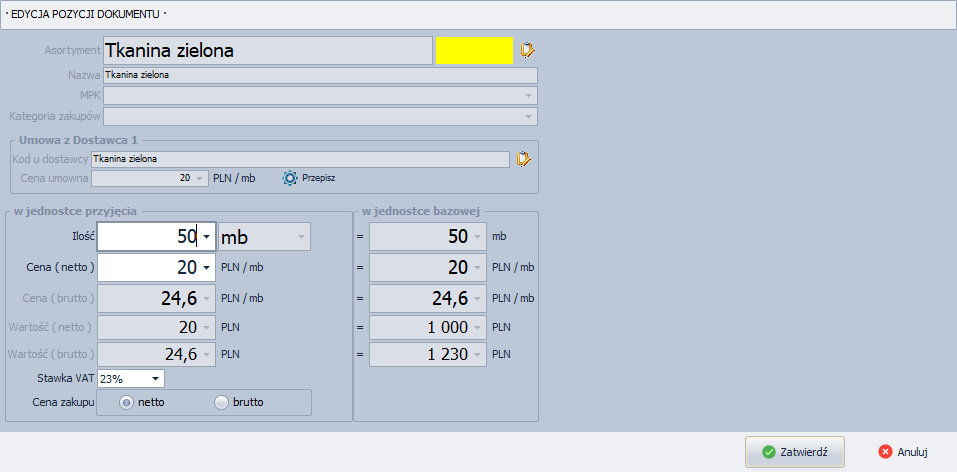Expand the MPK dropdown list
This screenshot has width=957, height=472.
click(527, 96)
